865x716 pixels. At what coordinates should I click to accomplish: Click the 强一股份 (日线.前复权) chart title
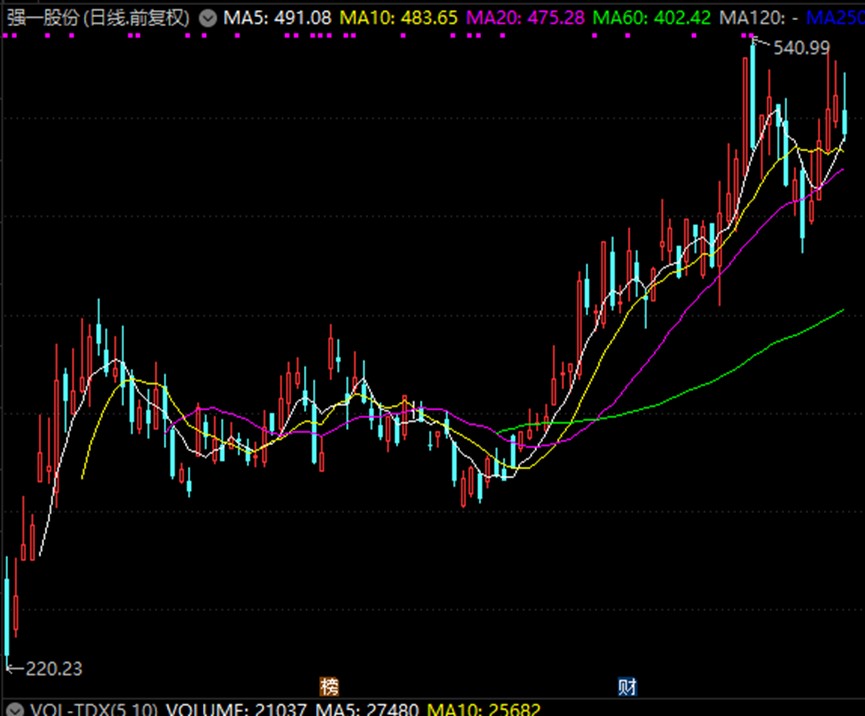tap(98, 18)
